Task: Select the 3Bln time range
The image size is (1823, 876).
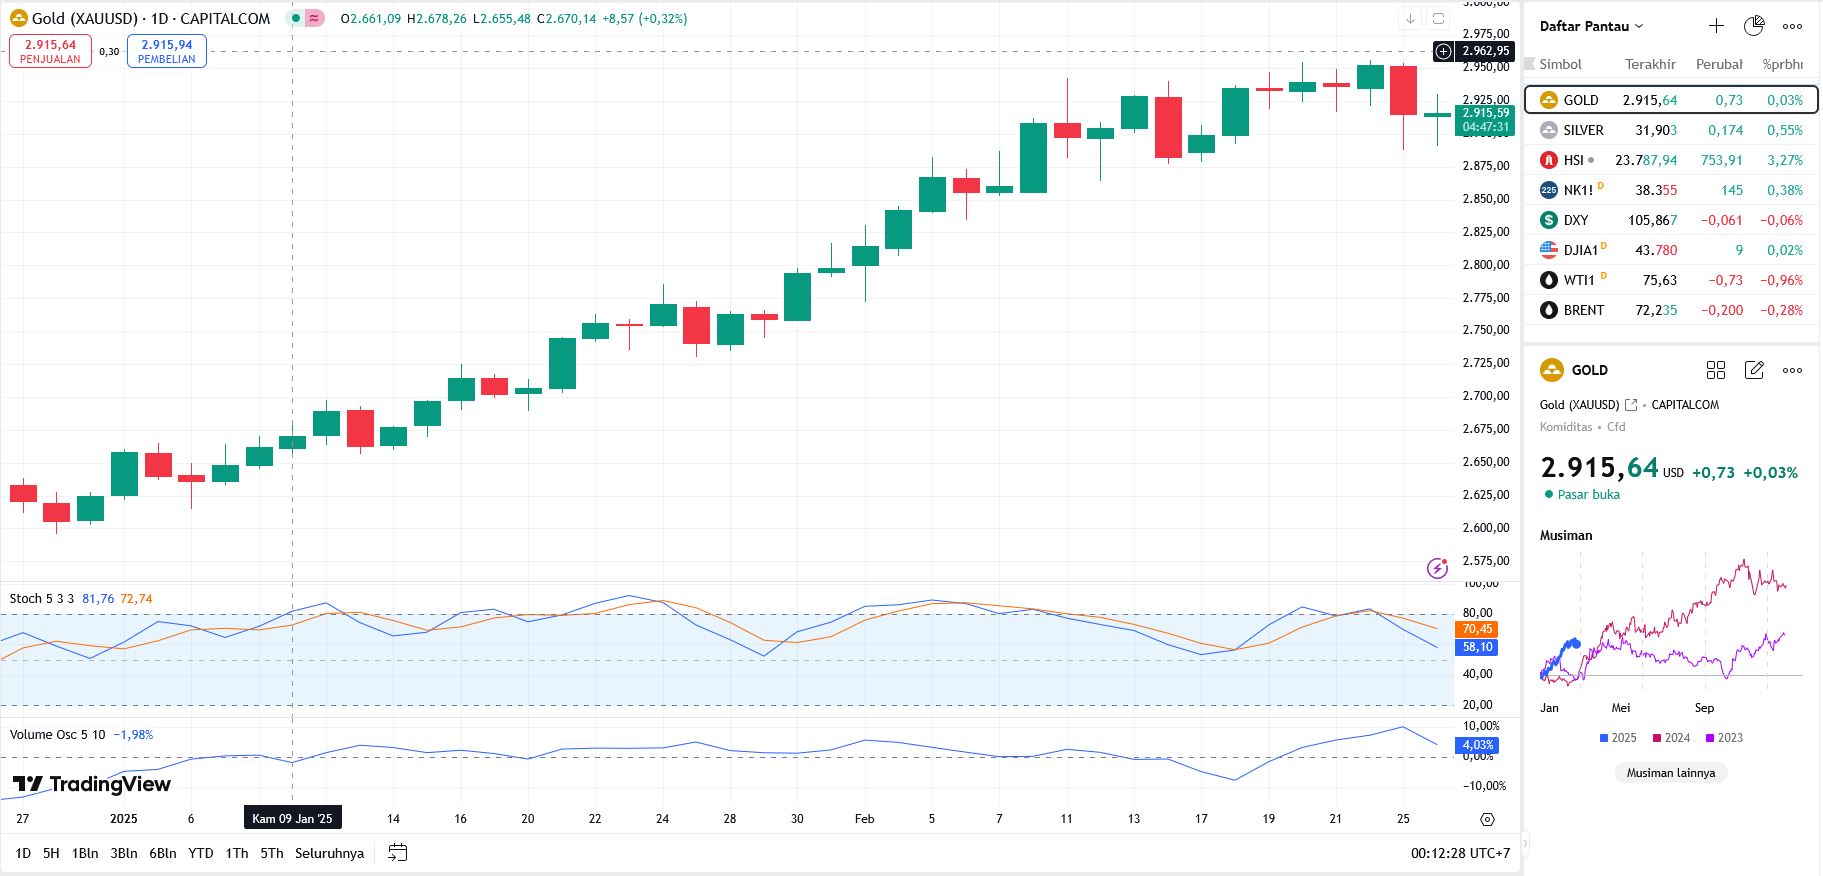Action: pos(124,853)
